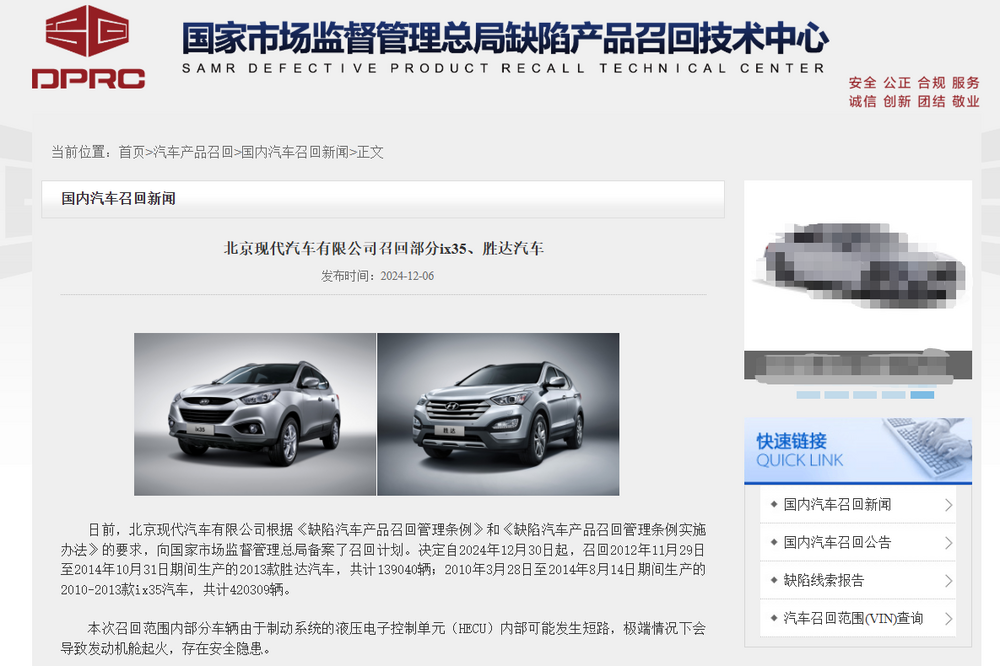
Task: Click the ix35 car photo
Action: (255, 414)
